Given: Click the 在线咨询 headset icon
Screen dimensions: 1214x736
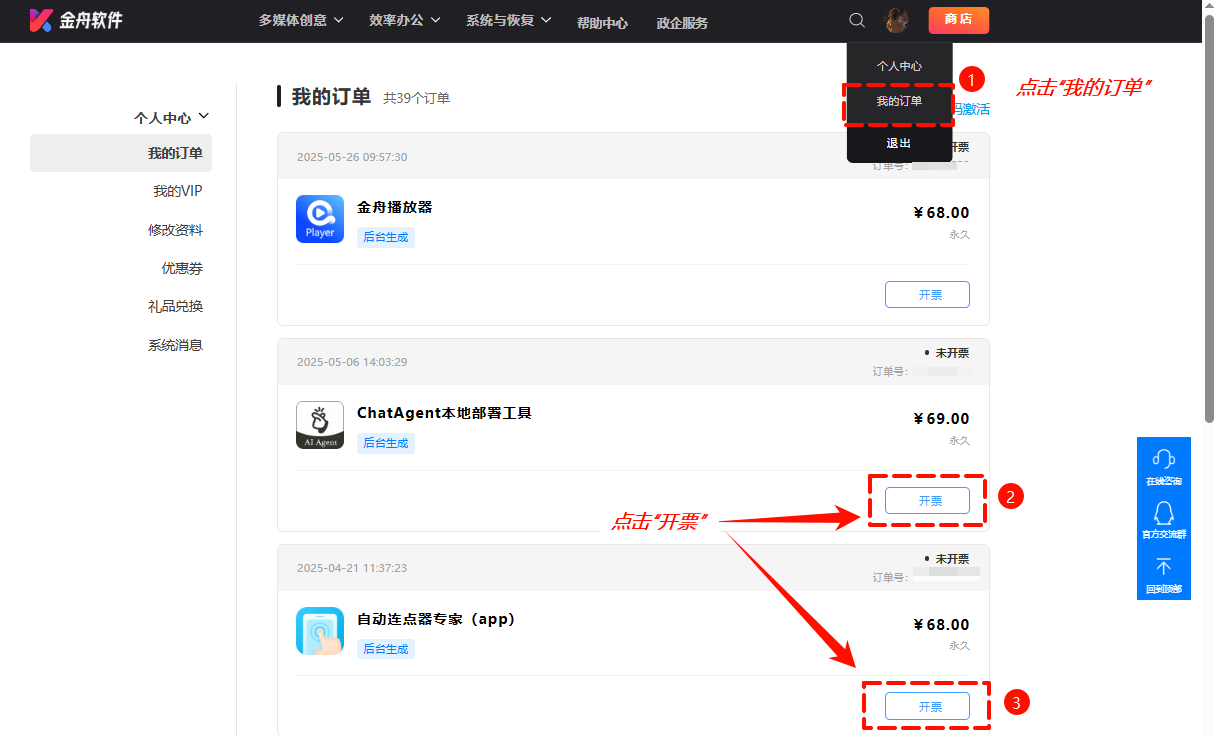Looking at the screenshot, I should pos(1163,458).
